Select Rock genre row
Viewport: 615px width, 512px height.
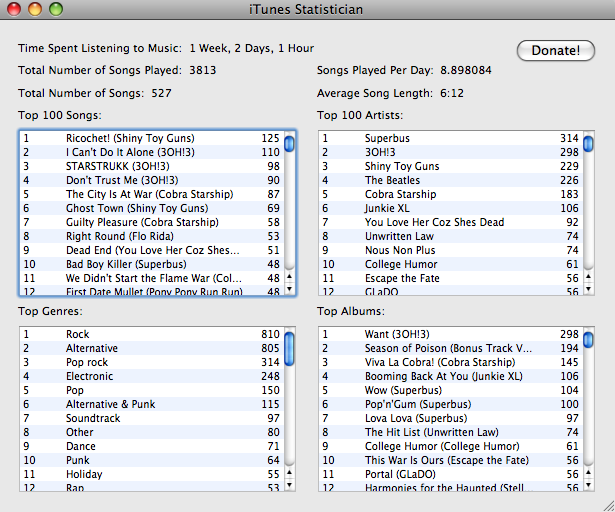click(152, 334)
